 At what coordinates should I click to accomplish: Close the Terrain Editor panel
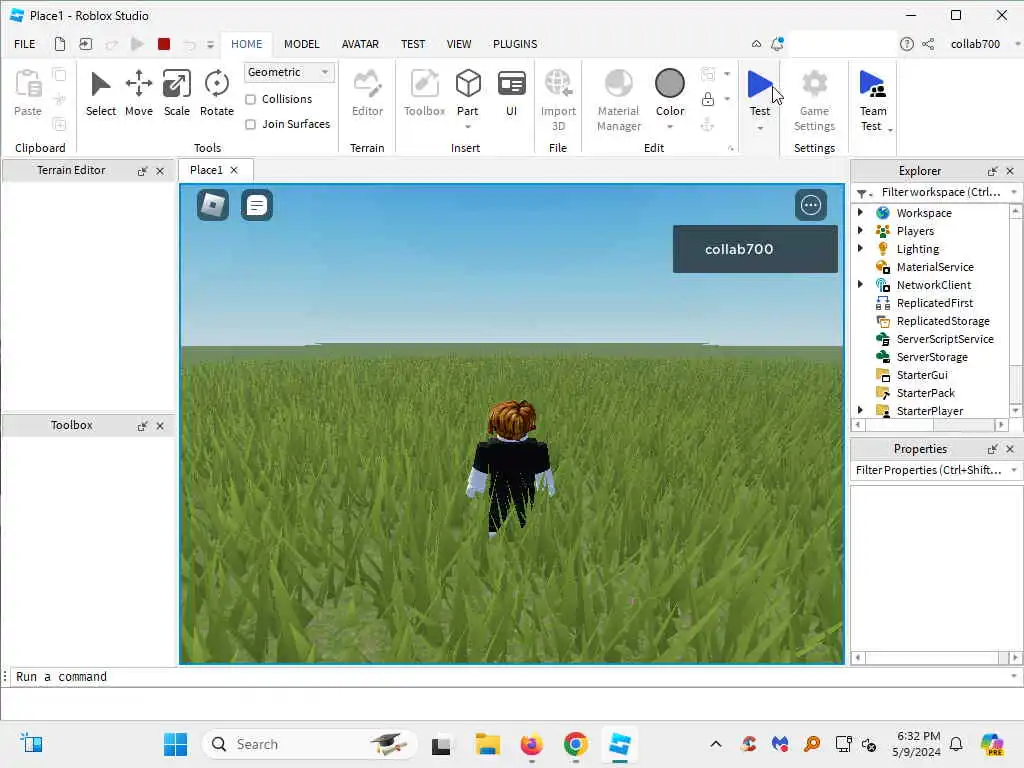pos(160,171)
